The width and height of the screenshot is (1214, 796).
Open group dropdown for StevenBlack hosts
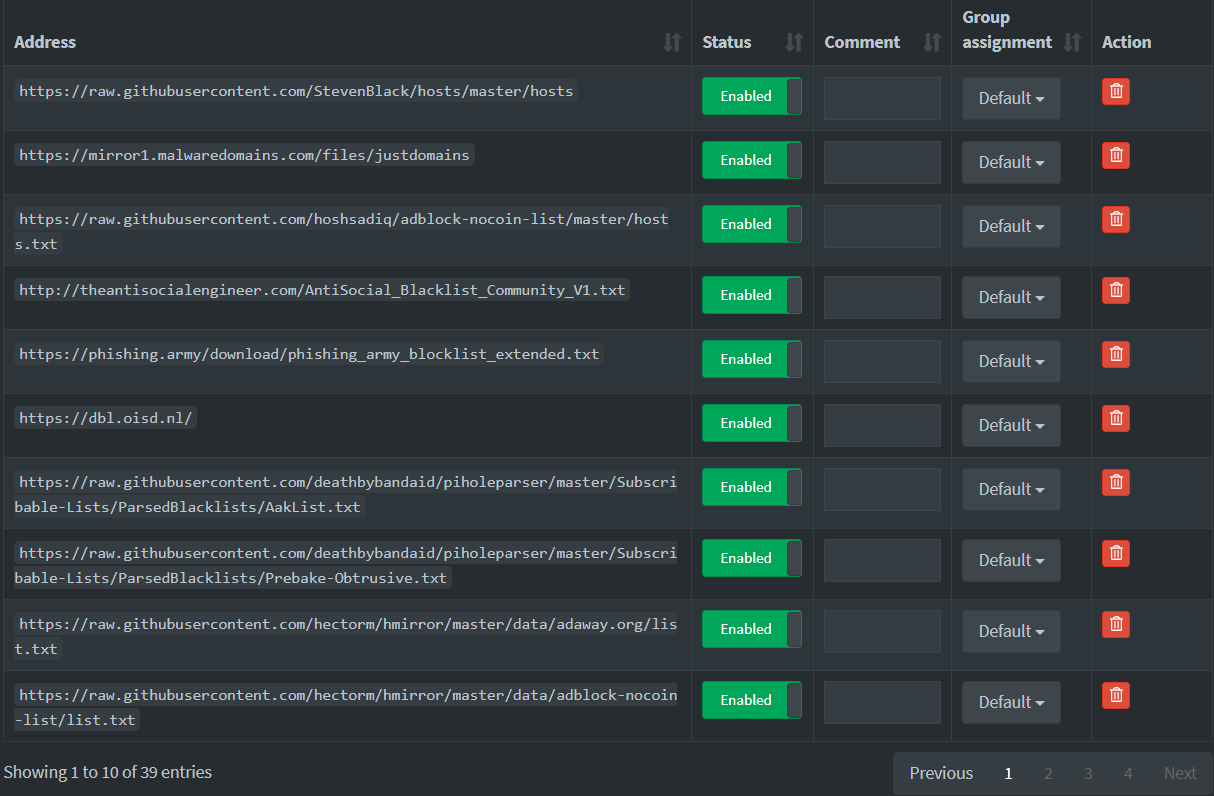point(1011,98)
